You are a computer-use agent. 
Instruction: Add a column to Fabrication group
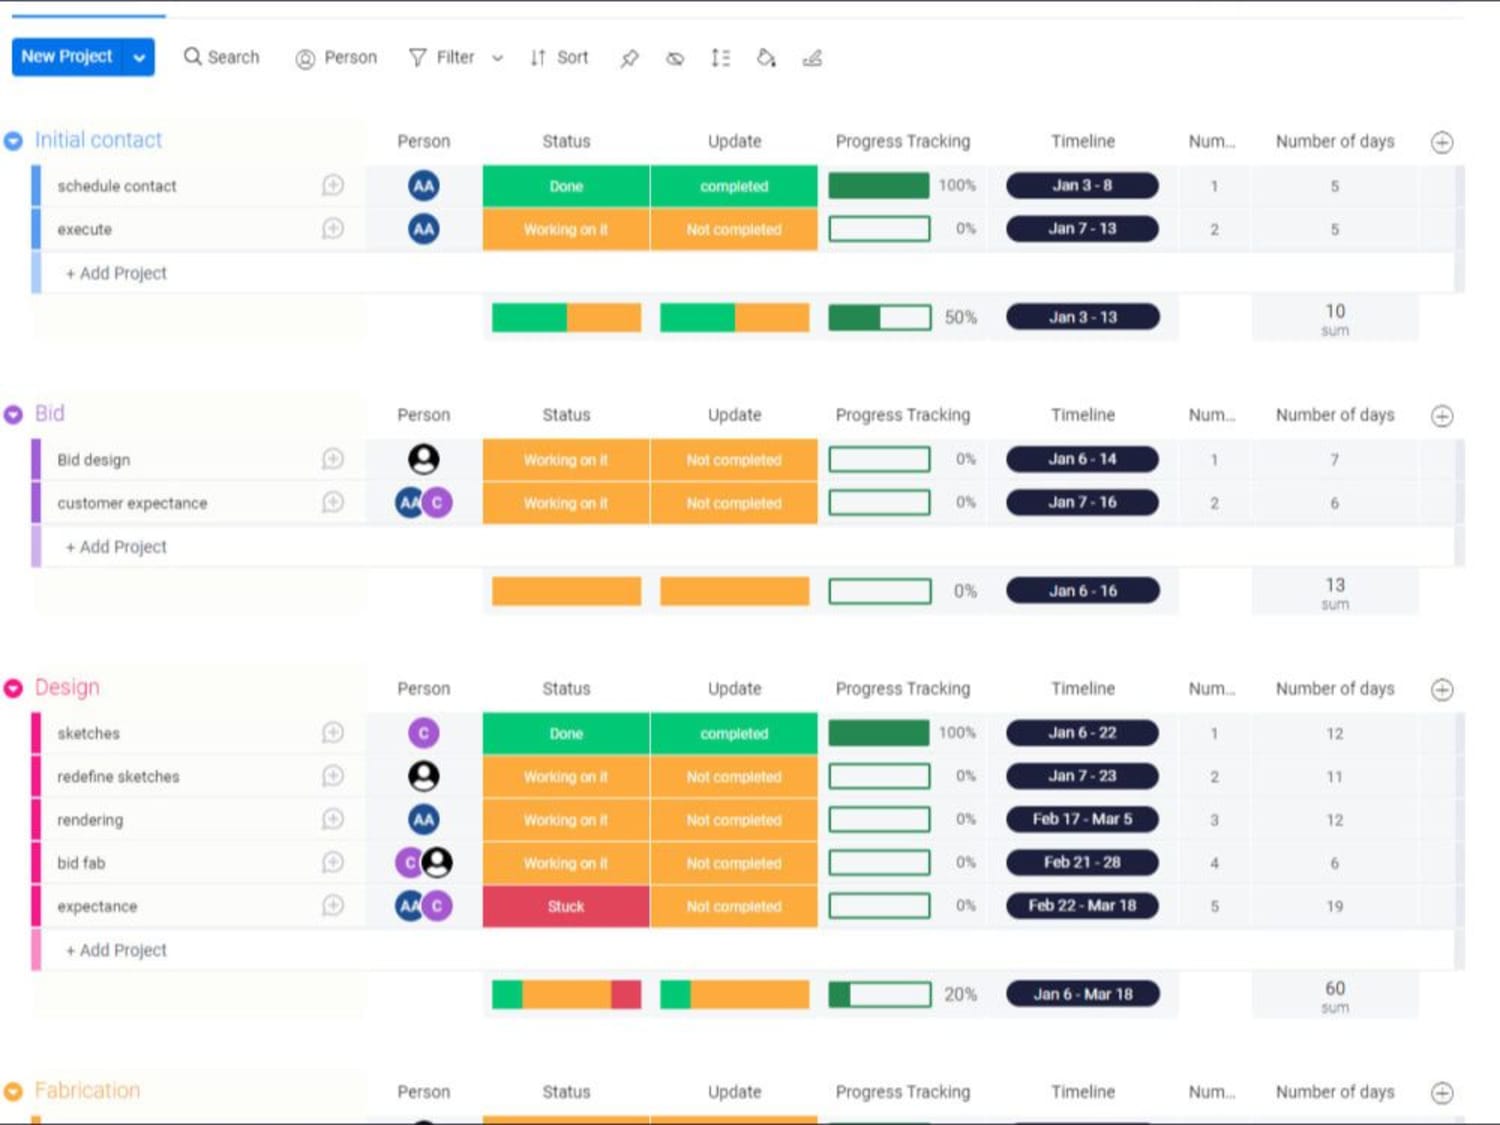coord(1442,1093)
